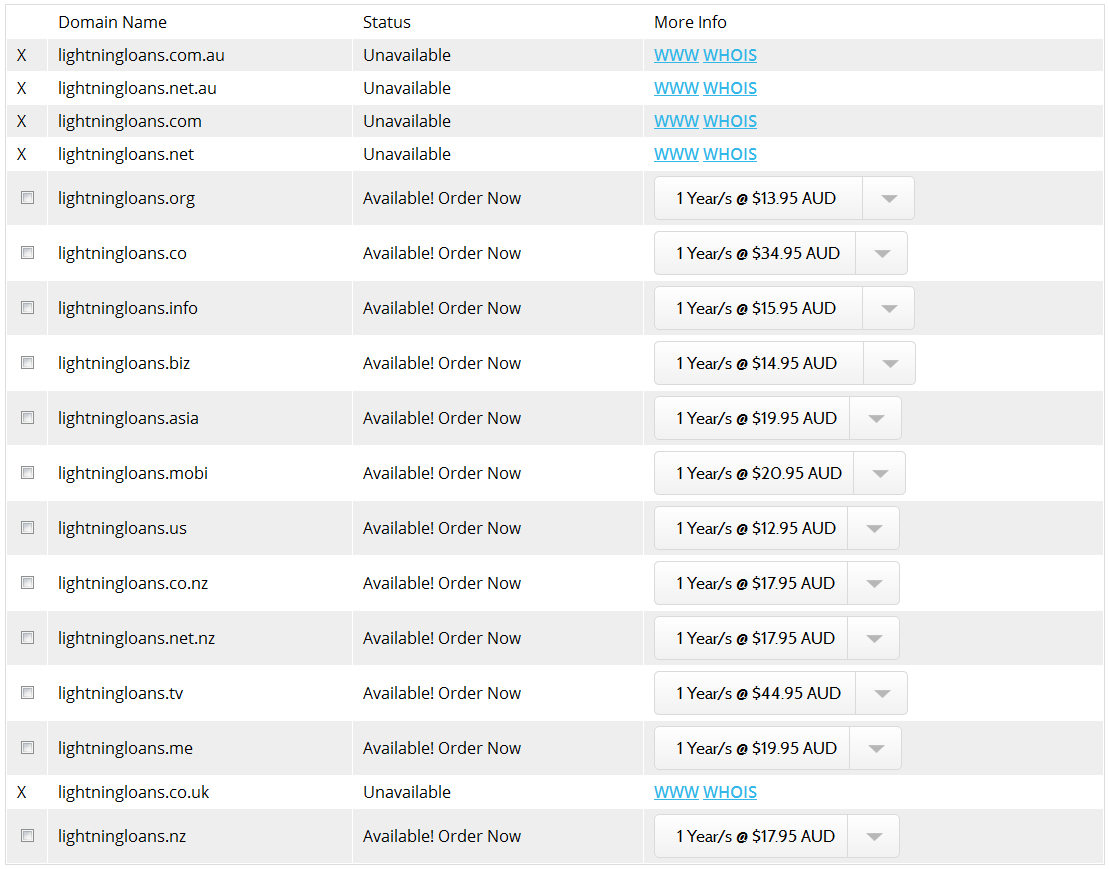Expand the lightningloans.asia registration period dropdown
The height and width of the screenshot is (869, 1109).
point(875,418)
